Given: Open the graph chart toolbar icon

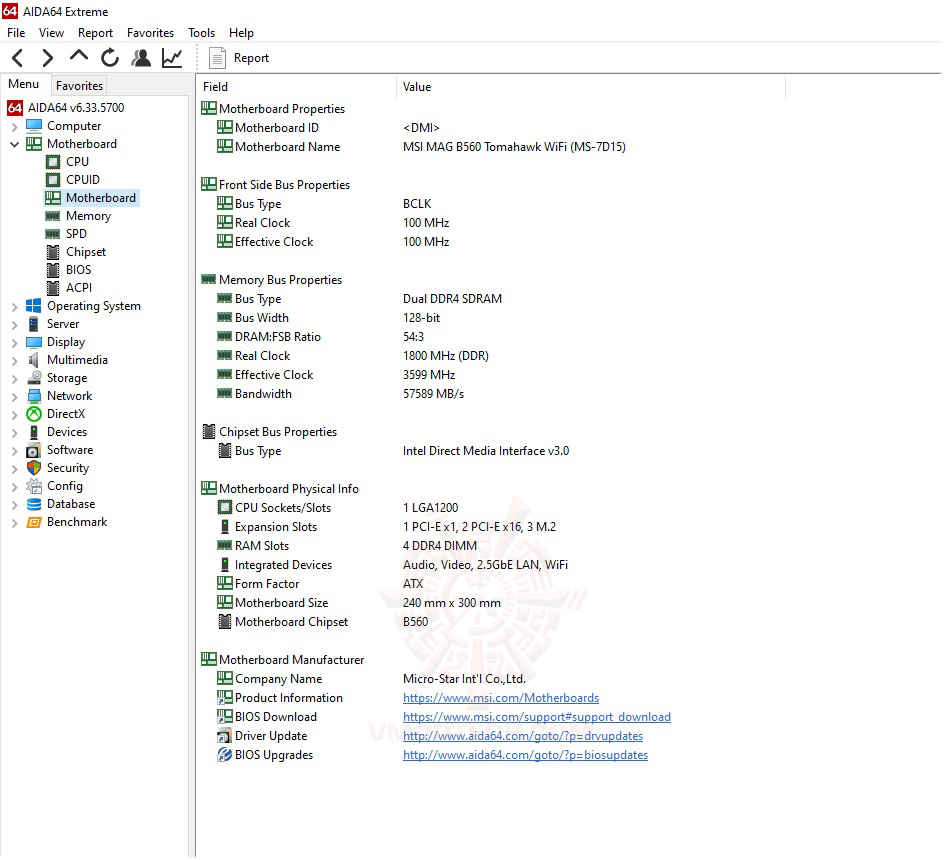Looking at the screenshot, I should (172, 58).
